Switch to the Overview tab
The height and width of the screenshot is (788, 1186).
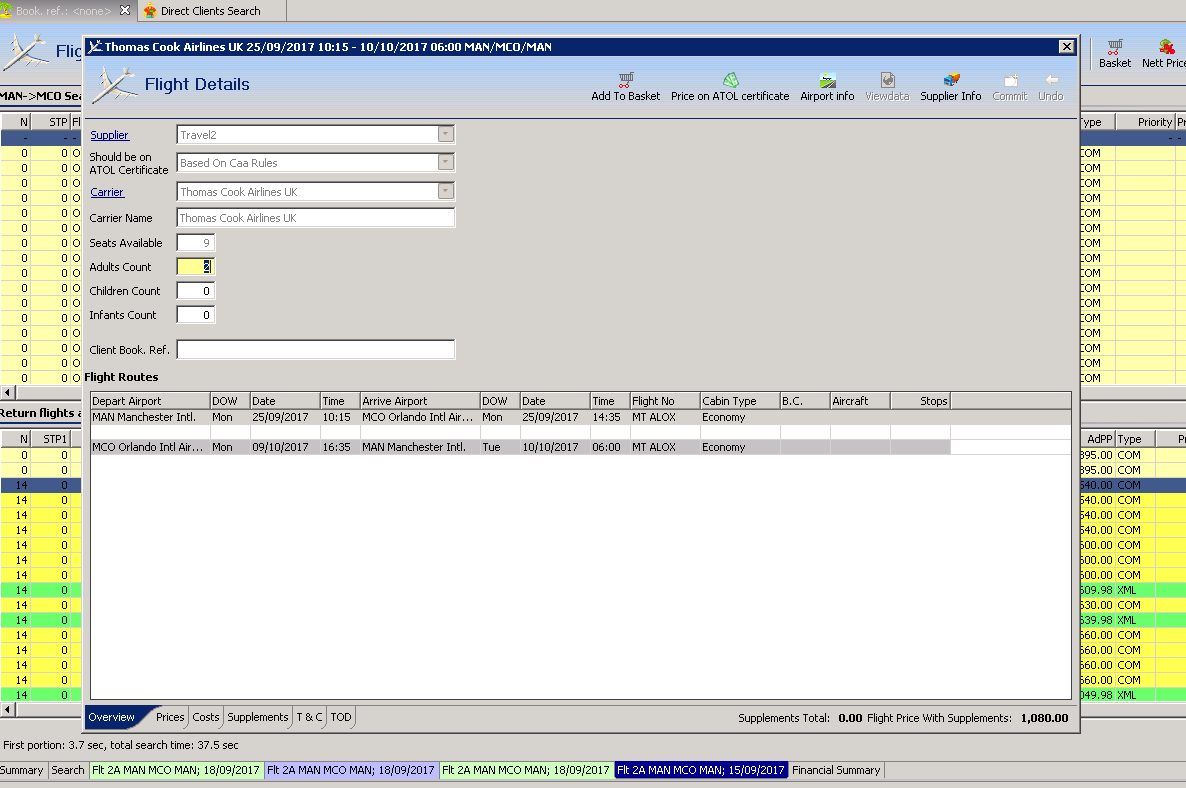click(x=111, y=717)
